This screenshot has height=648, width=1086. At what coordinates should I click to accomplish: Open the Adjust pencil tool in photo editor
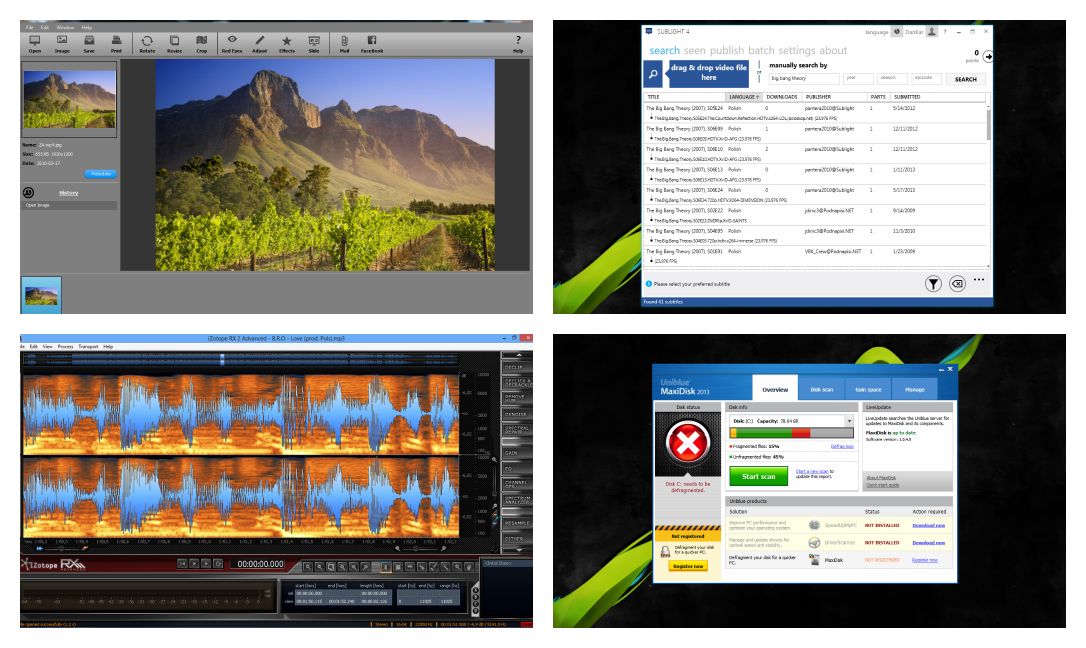click(259, 44)
